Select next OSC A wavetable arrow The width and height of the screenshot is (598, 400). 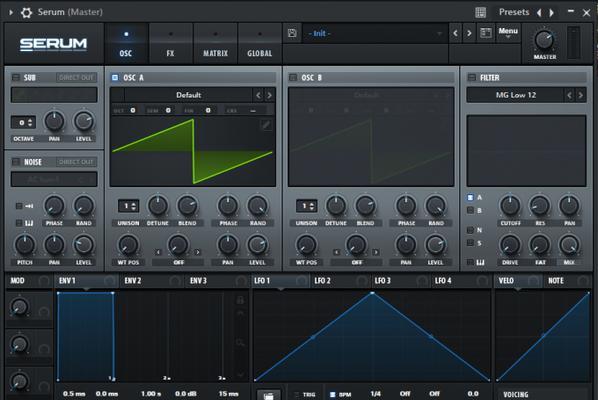tap(269, 95)
